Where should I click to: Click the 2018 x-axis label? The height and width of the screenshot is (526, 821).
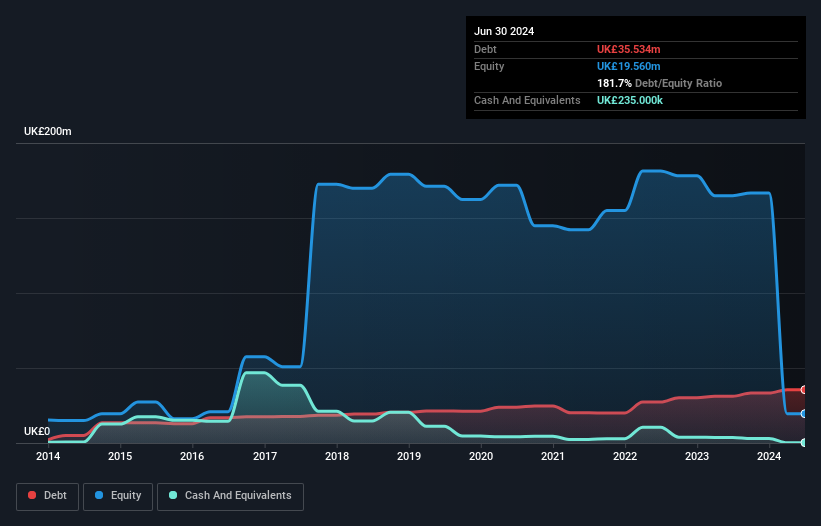(337, 456)
